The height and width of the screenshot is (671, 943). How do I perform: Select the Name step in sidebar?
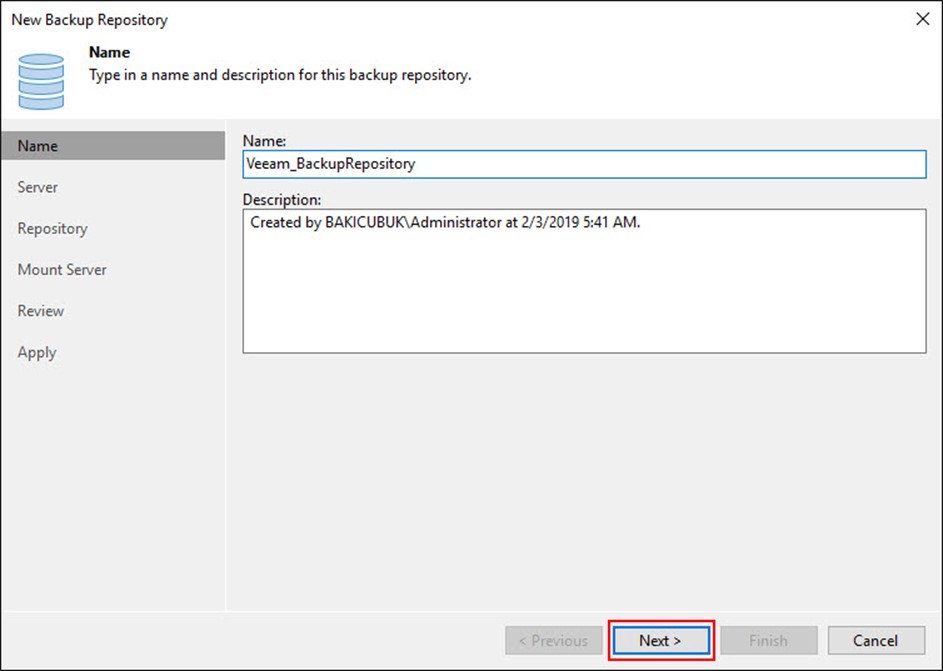38,146
